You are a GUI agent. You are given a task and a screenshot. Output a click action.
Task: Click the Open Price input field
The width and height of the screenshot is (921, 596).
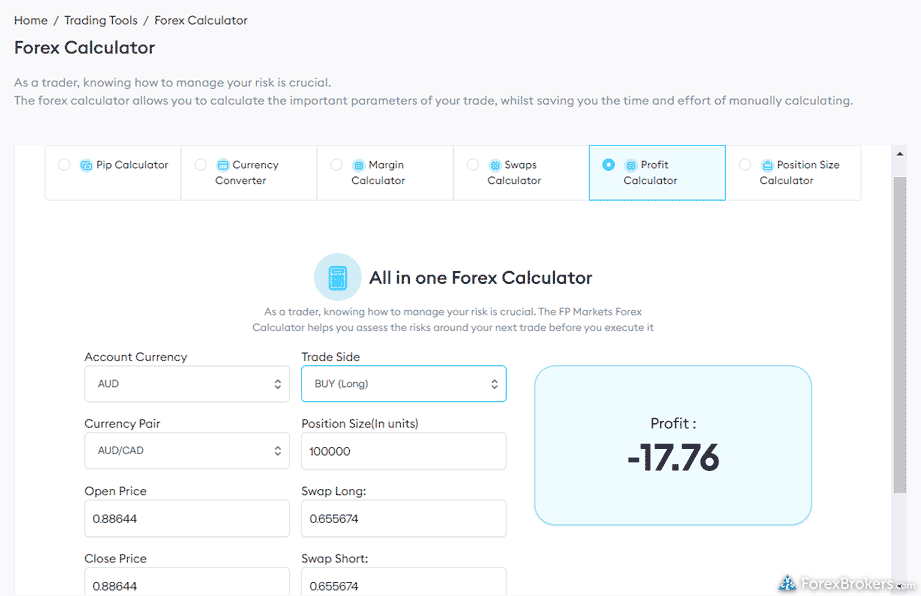187,519
